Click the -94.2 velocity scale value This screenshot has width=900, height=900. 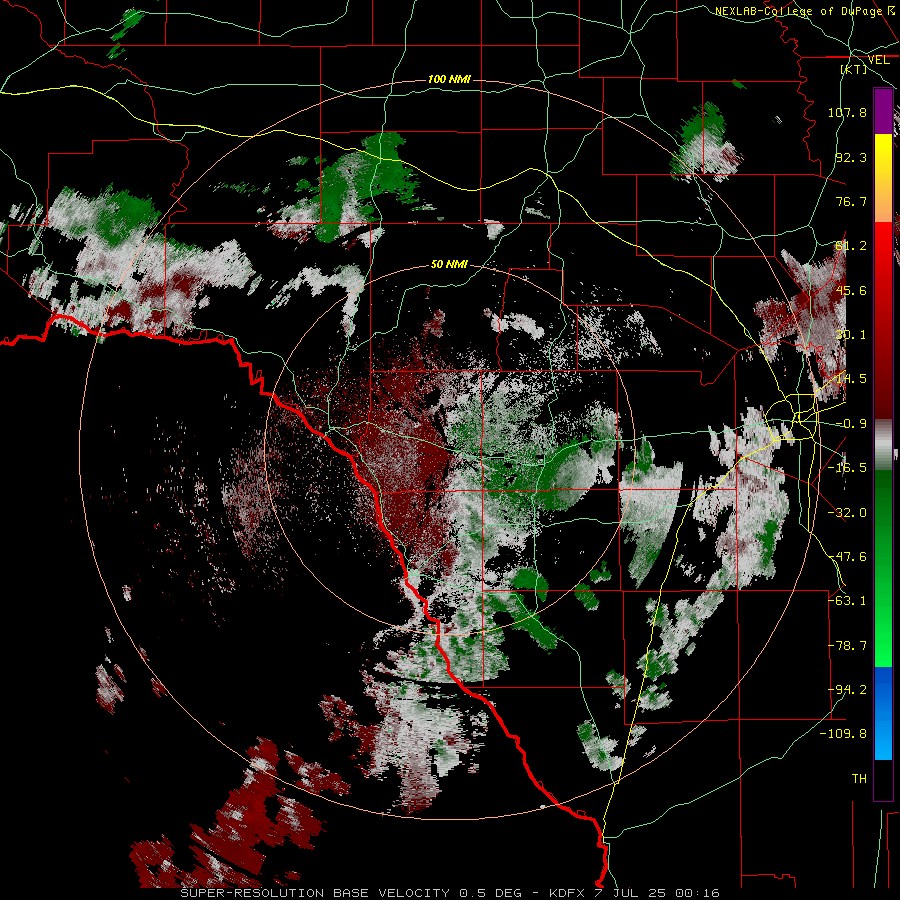(847, 690)
